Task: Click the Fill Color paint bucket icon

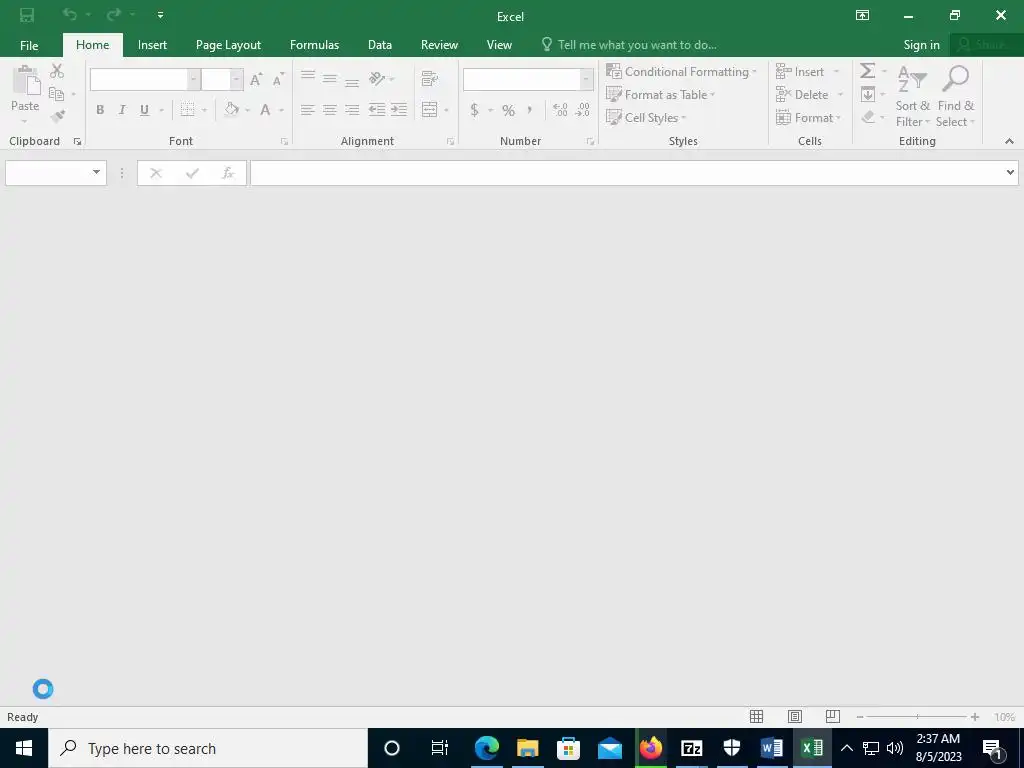Action: click(231, 110)
